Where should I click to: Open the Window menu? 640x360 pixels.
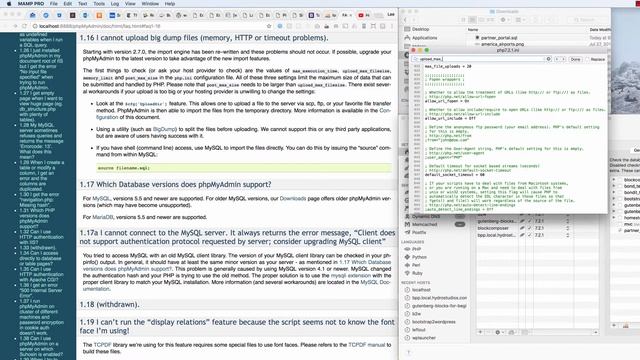point(150,4)
